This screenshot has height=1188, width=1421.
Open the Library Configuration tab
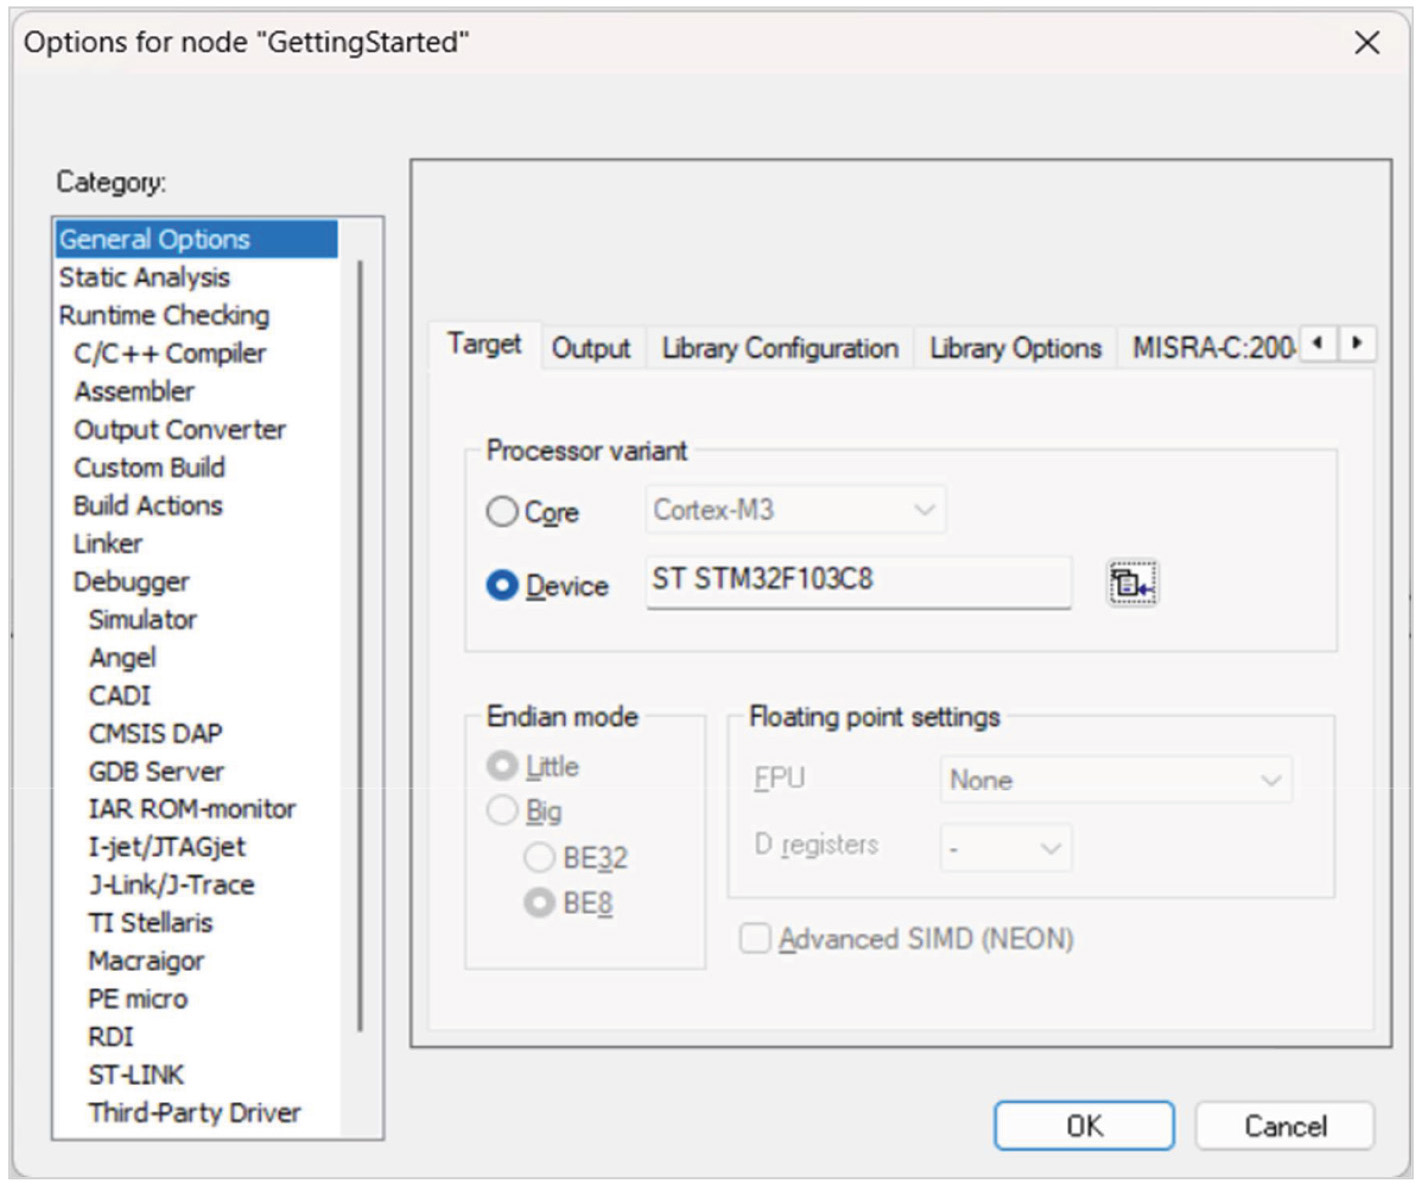(x=780, y=348)
